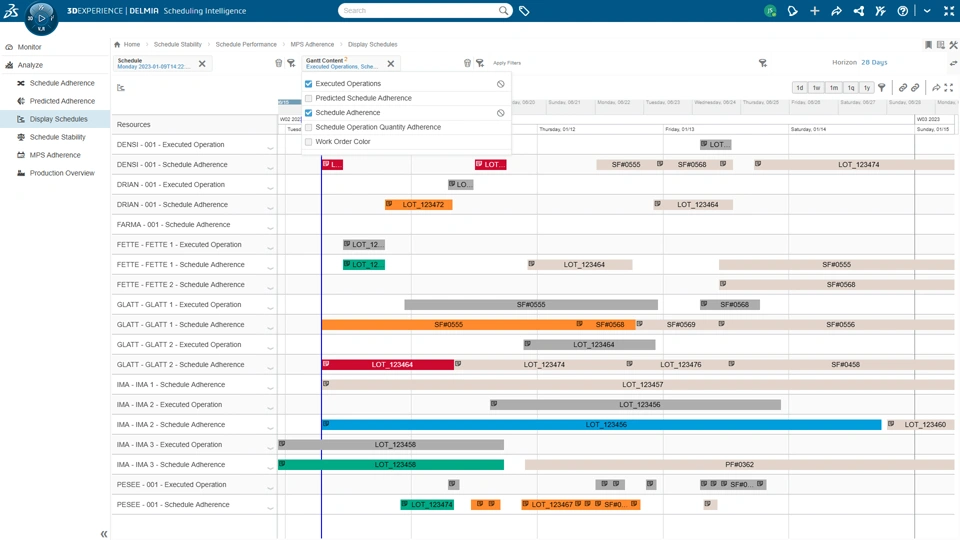Close the Gantt Content filter chip

pos(391,64)
